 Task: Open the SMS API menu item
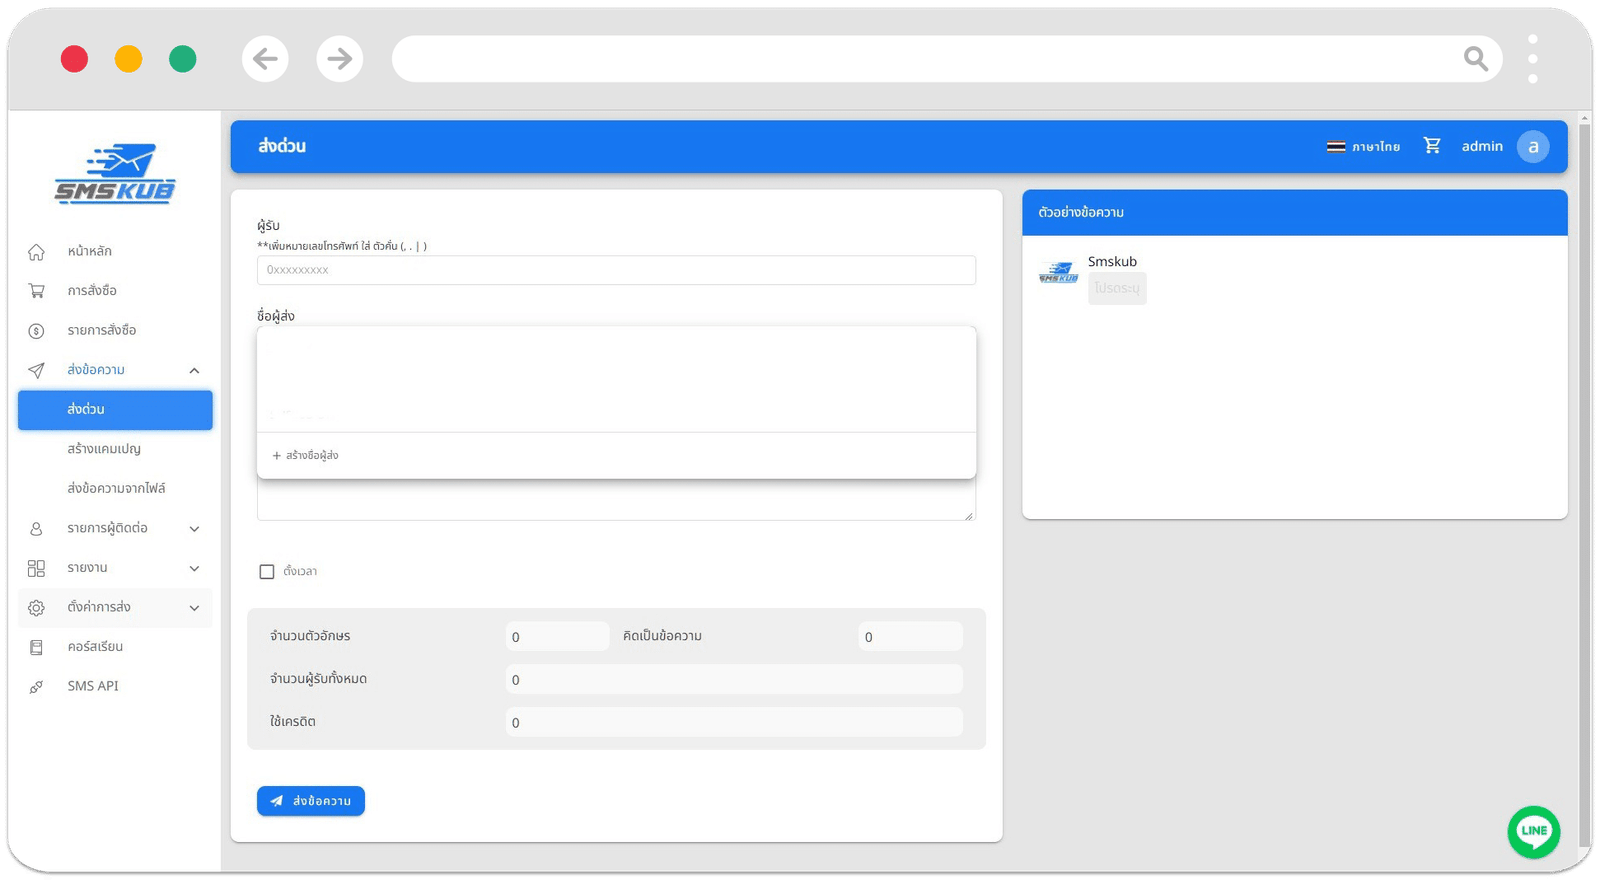coord(93,686)
